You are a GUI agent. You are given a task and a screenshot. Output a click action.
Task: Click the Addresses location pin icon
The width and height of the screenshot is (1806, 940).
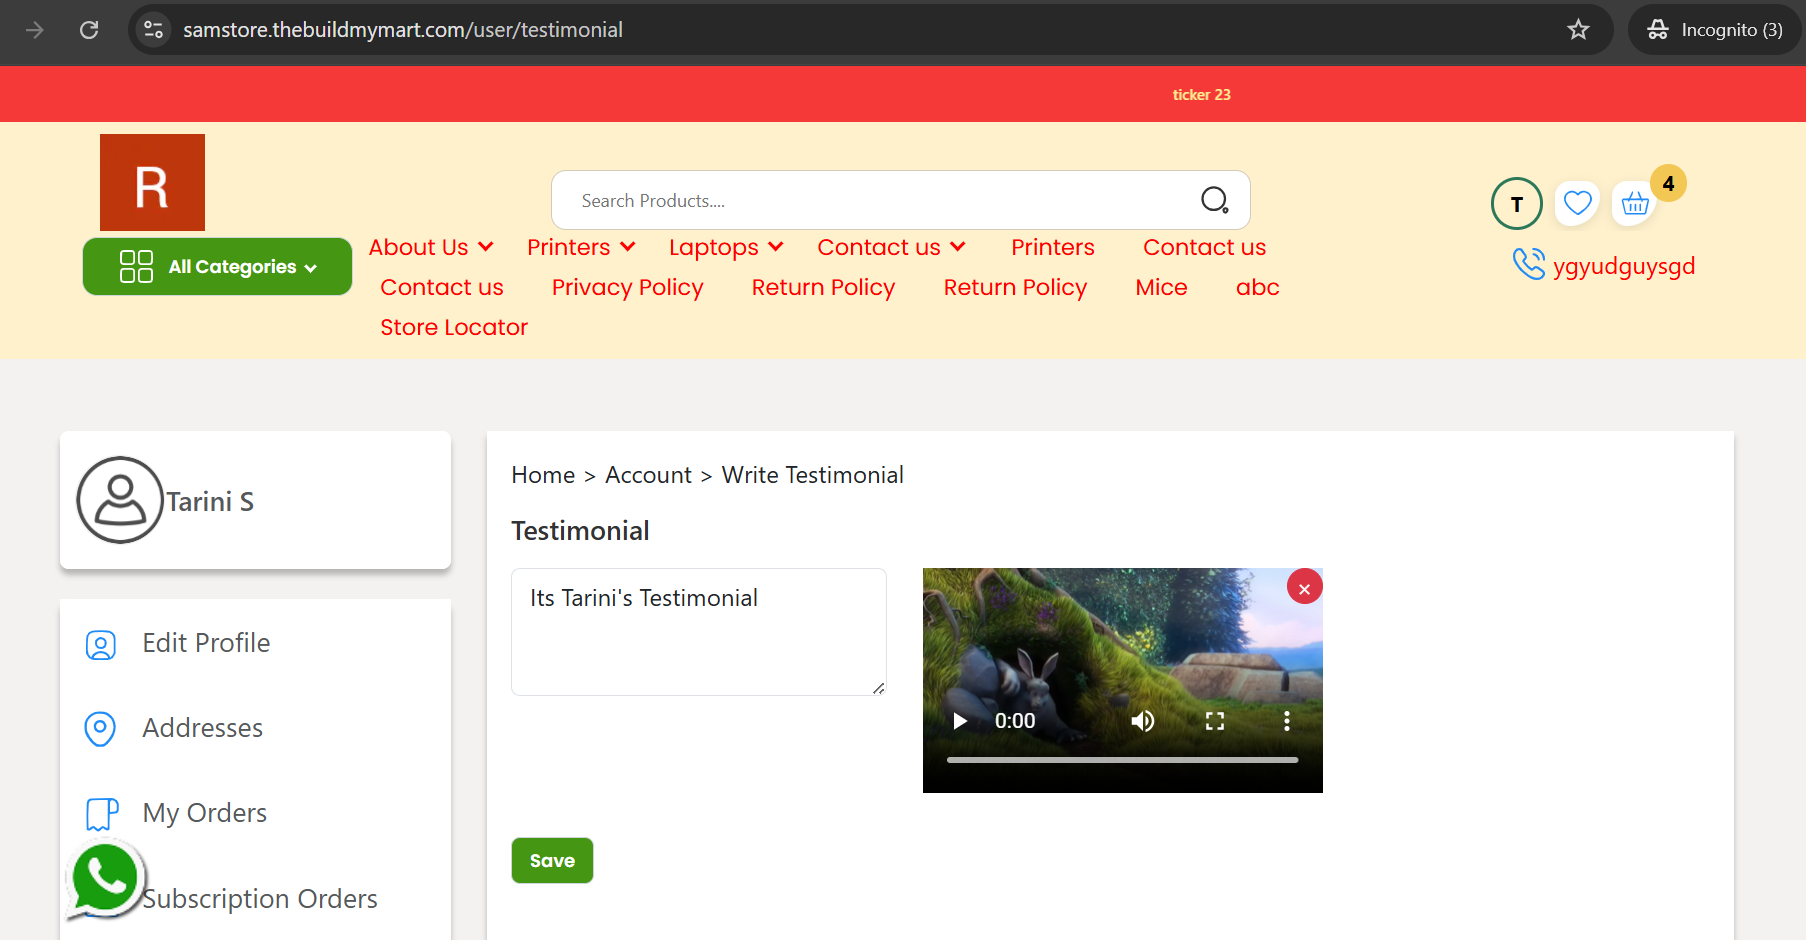coord(100,729)
